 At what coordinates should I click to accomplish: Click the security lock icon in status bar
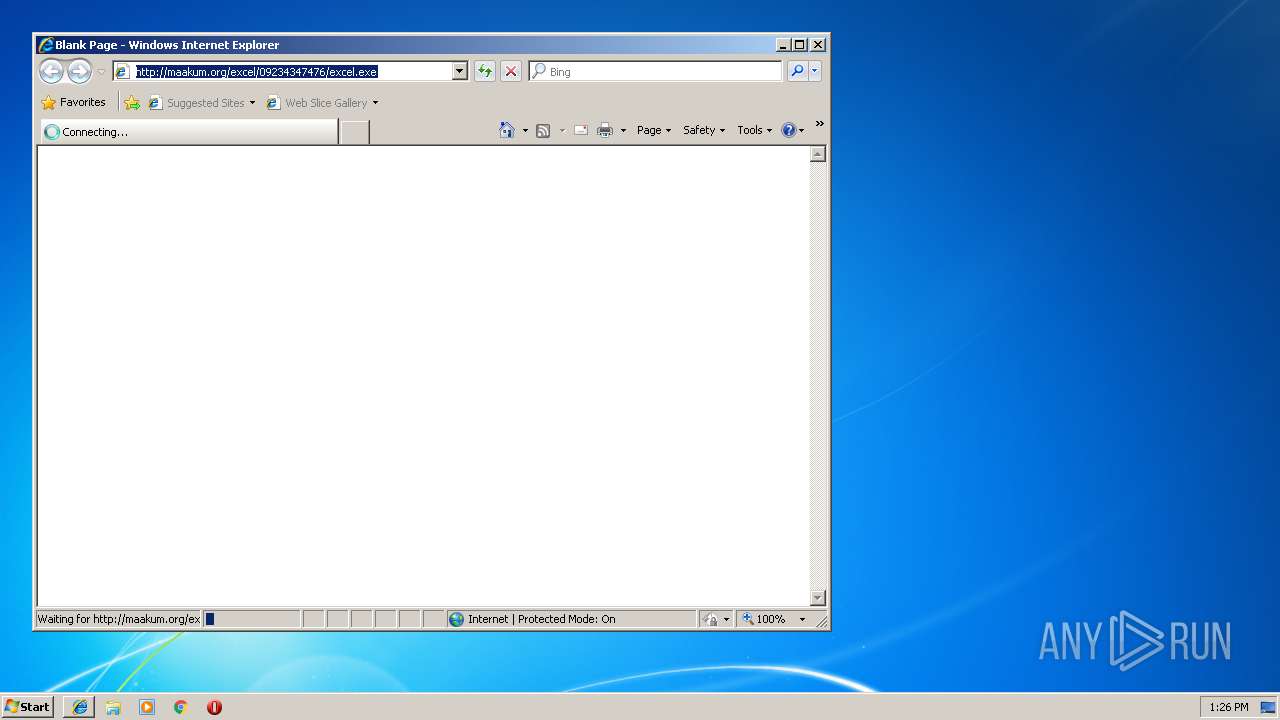point(710,619)
